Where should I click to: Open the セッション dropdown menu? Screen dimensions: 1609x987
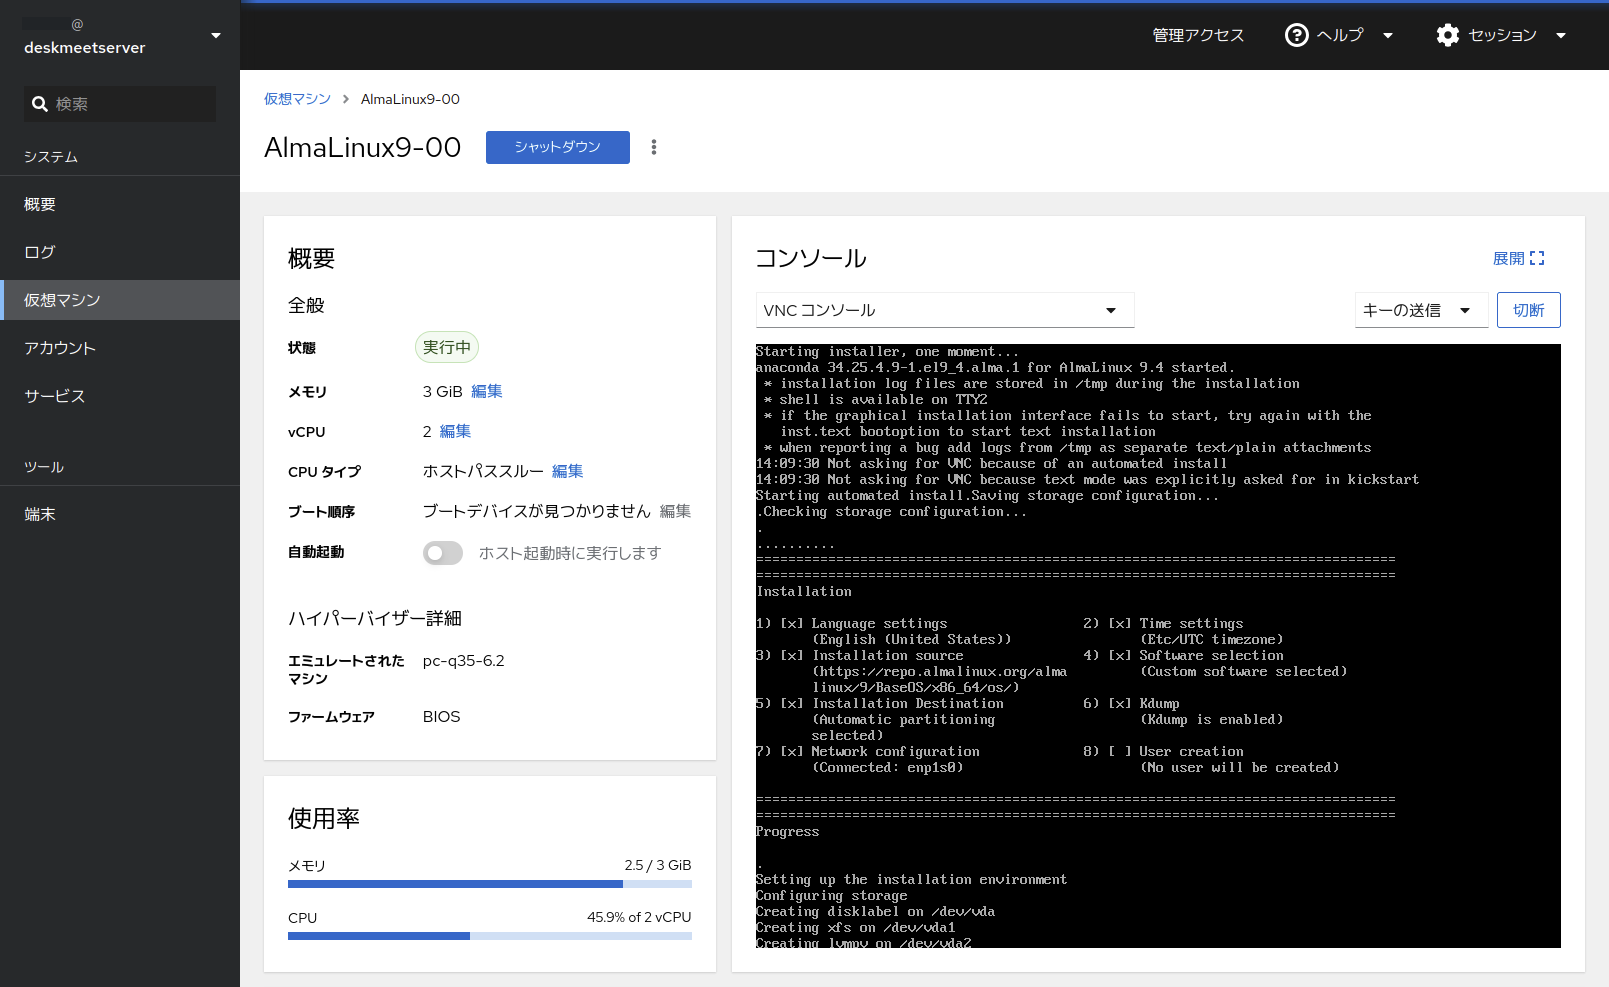(1501, 35)
